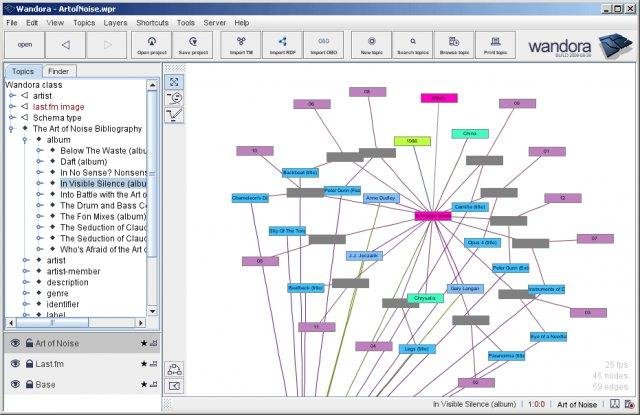Viewport: 640px width, 415px height.
Task: Select the second graph tool below fit-view
Action: pyautogui.click(x=174, y=98)
